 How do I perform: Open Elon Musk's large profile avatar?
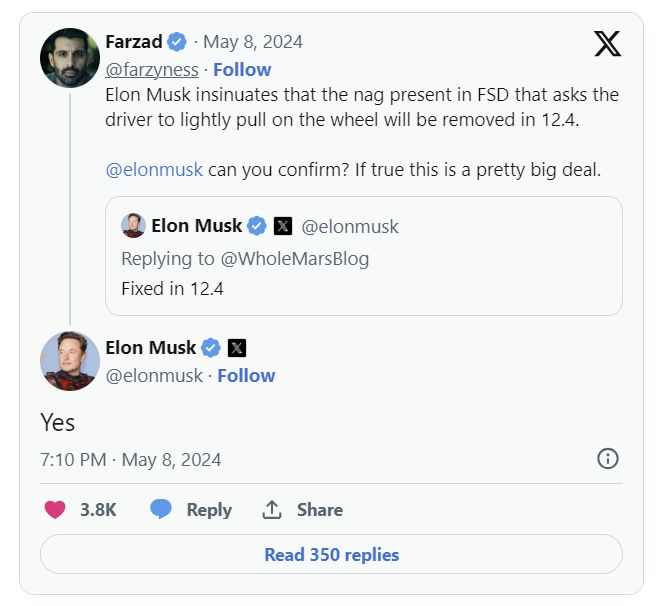coord(69,361)
